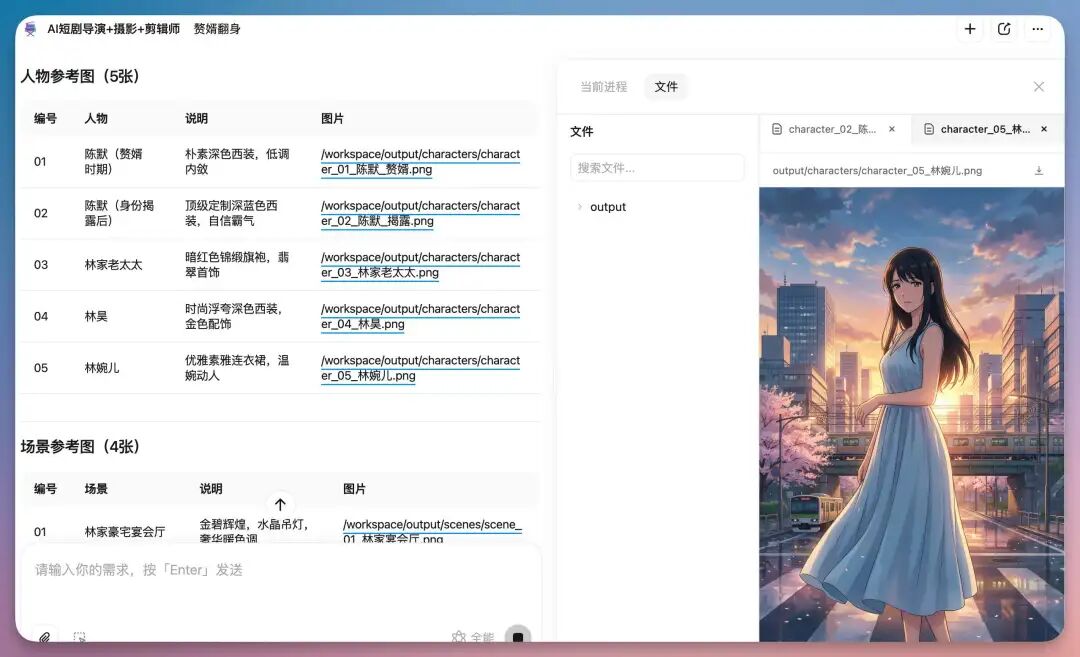The height and width of the screenshot is (657, 1080).
Task: Open the character_01_陈默_赘婿.png link
Action: [420, 161]
